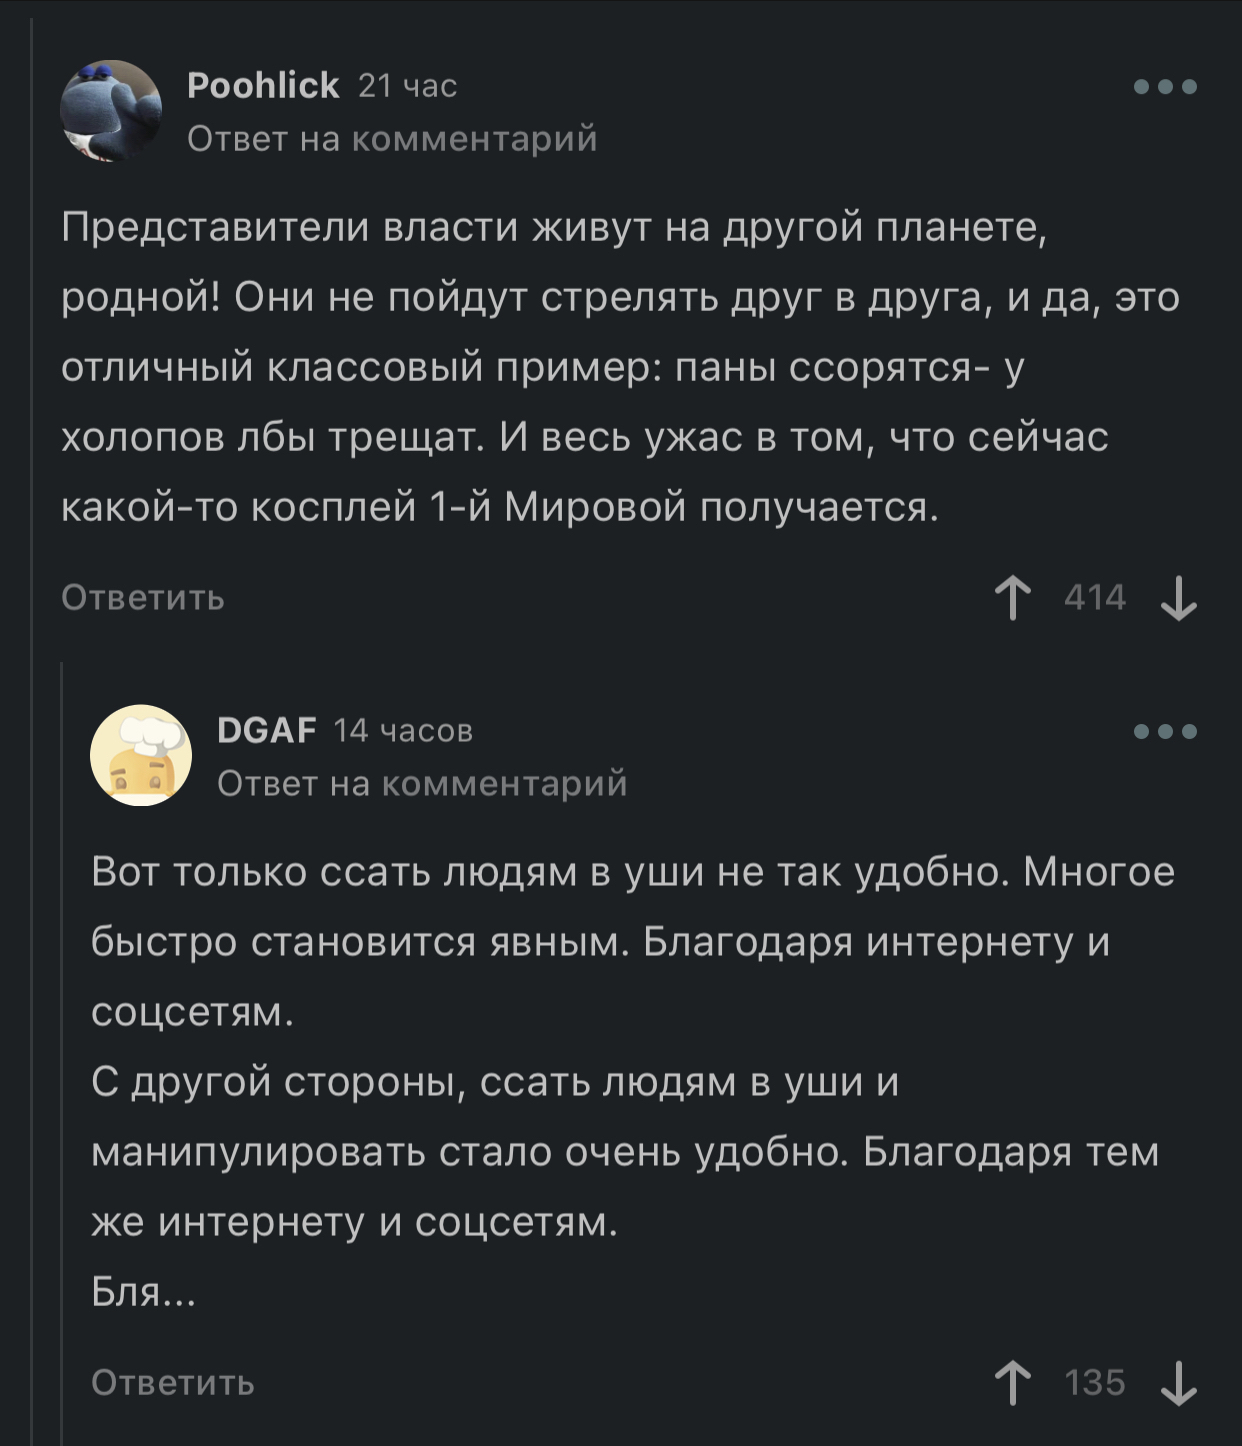Open Poohlick's profile avatar

[x=111, y=111]
